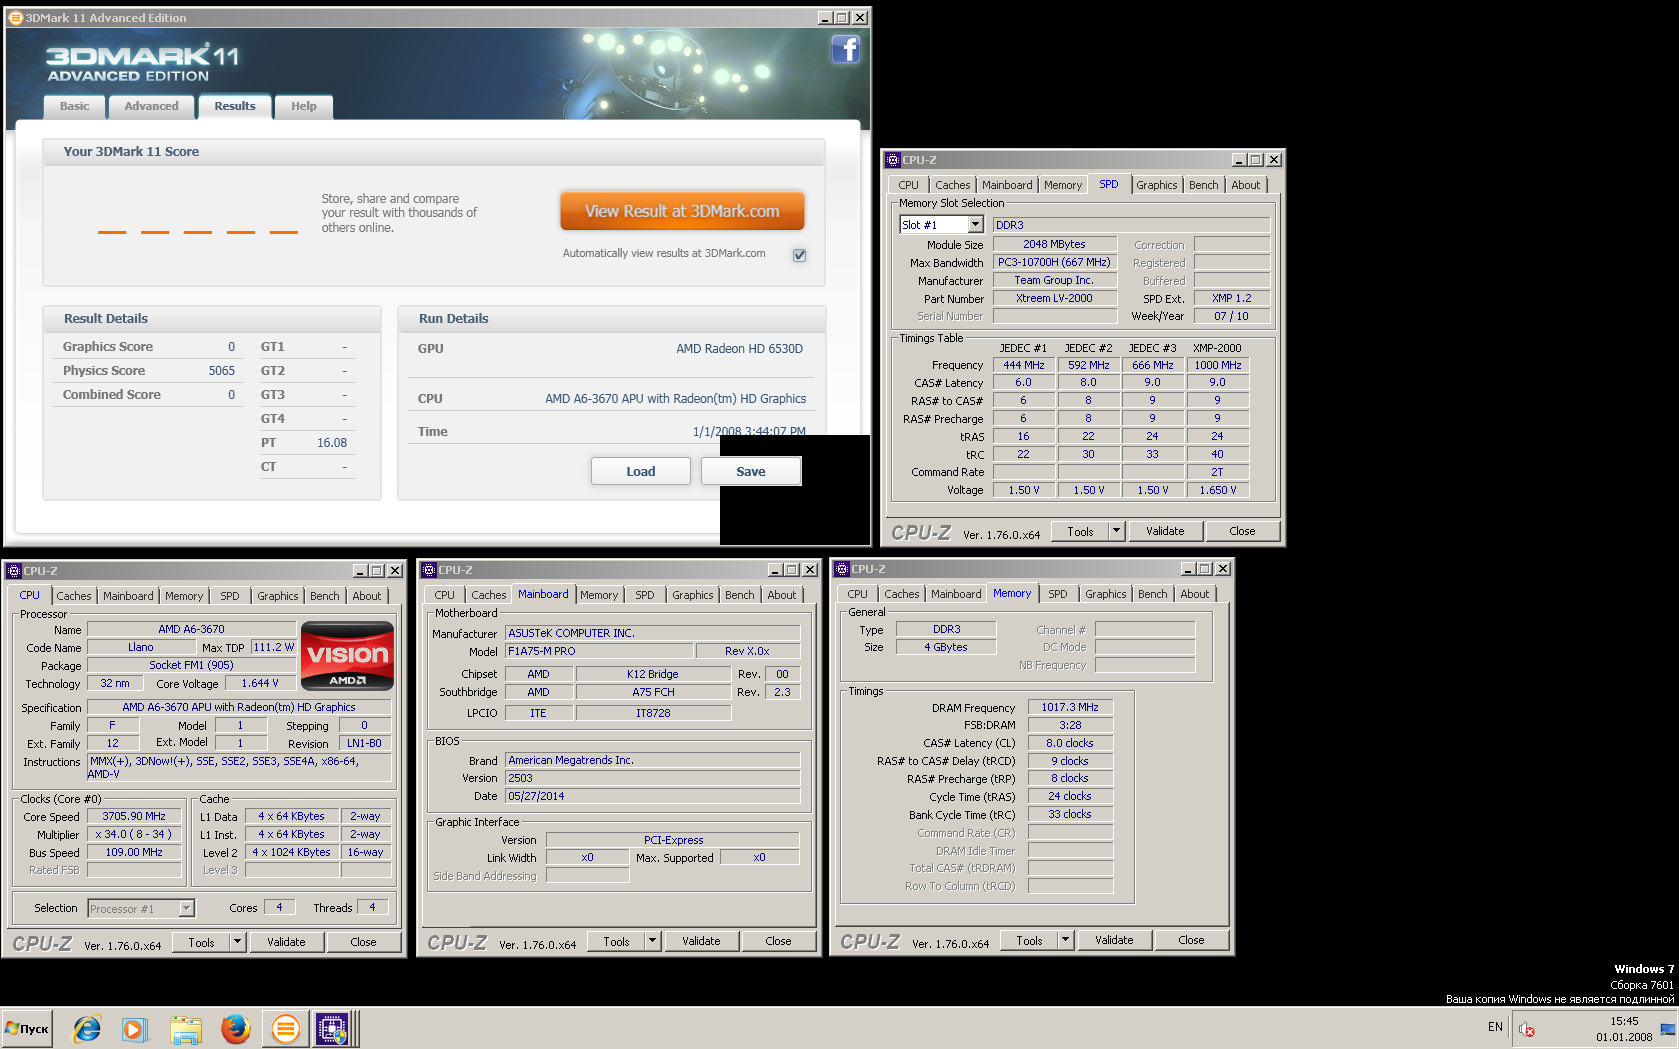
Task: Click Validate in SPD CPU-Z window
Action: [x=1165, y=531]
